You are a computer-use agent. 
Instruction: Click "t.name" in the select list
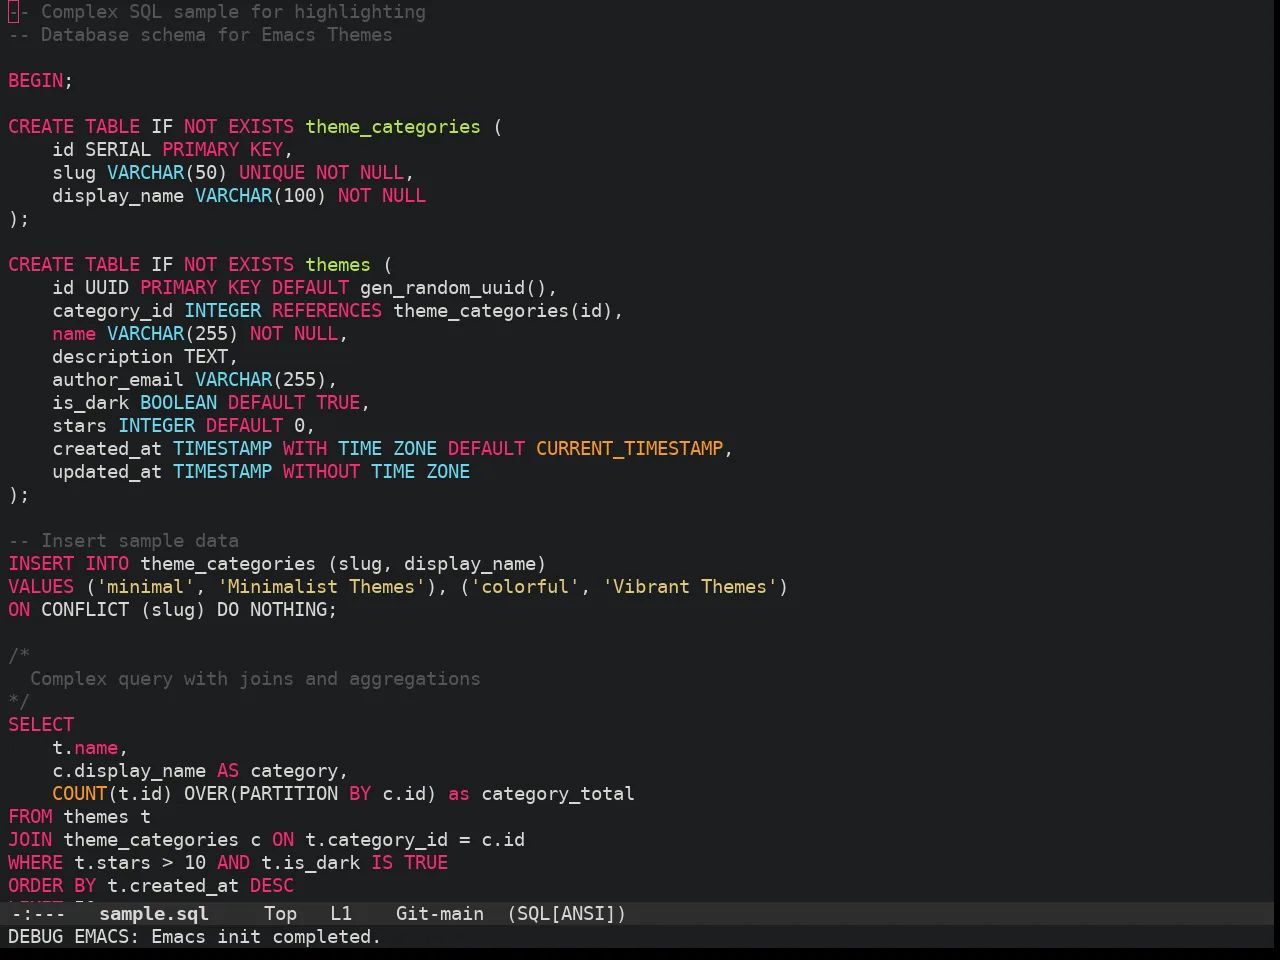point(85,748)
